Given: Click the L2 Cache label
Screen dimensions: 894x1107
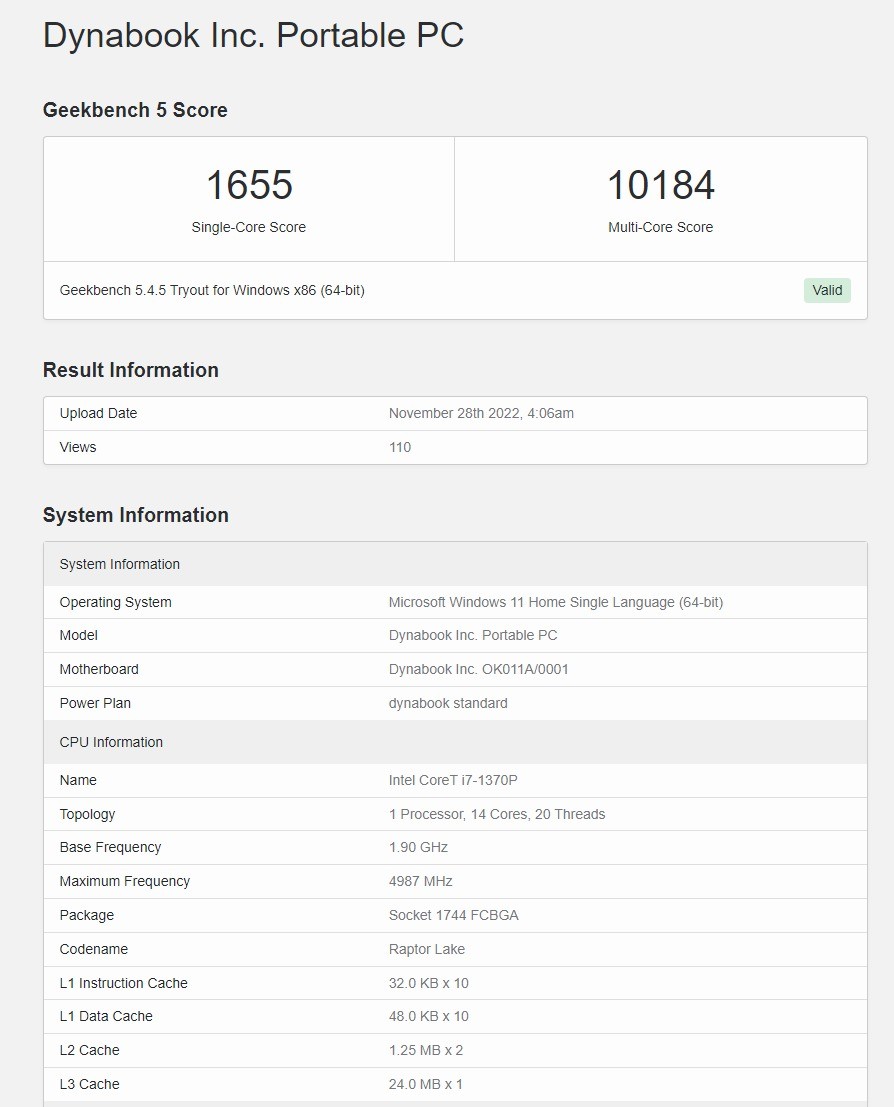Looking at the screenshot, I should tap(89, 1050).
